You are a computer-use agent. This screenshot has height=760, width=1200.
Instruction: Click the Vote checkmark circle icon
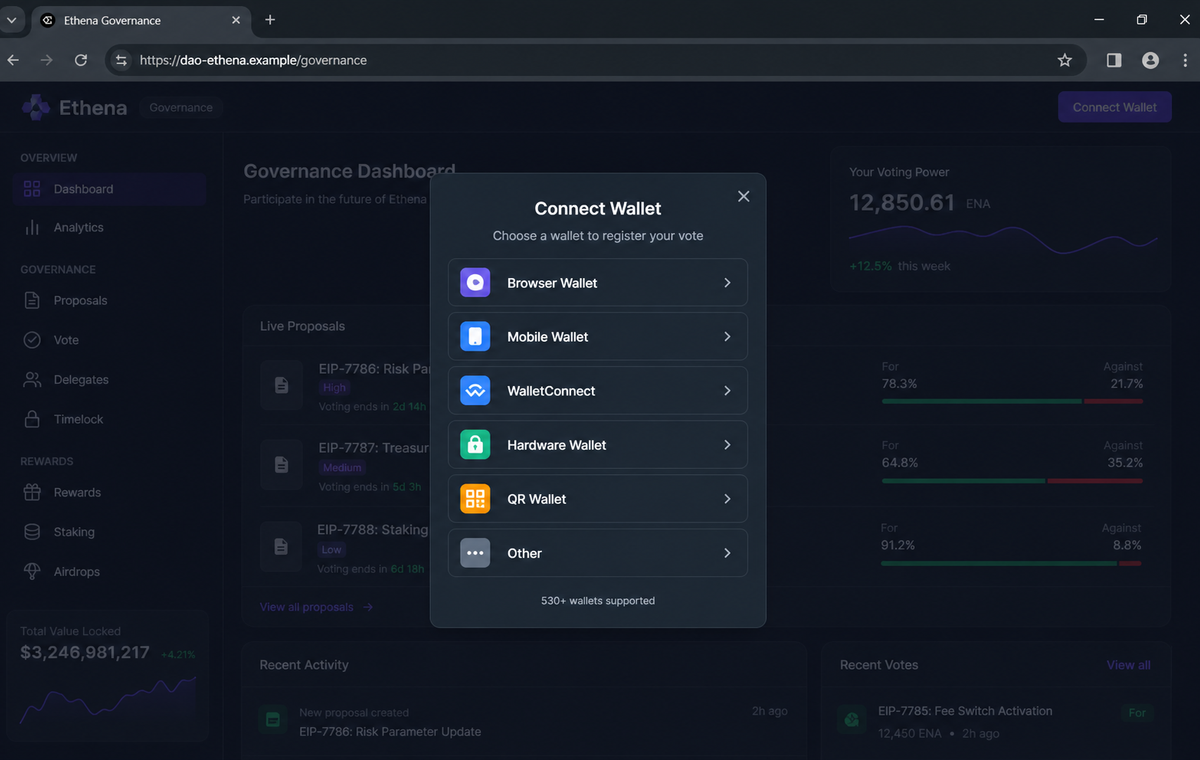(x=32, y=340)
